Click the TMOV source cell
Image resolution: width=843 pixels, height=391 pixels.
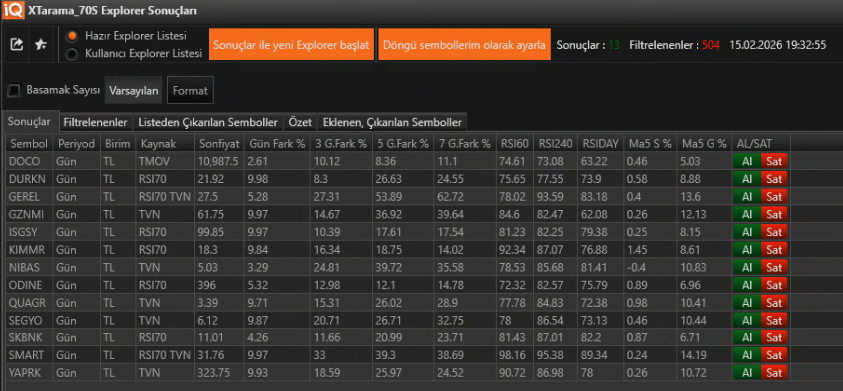tap(165, 161)
